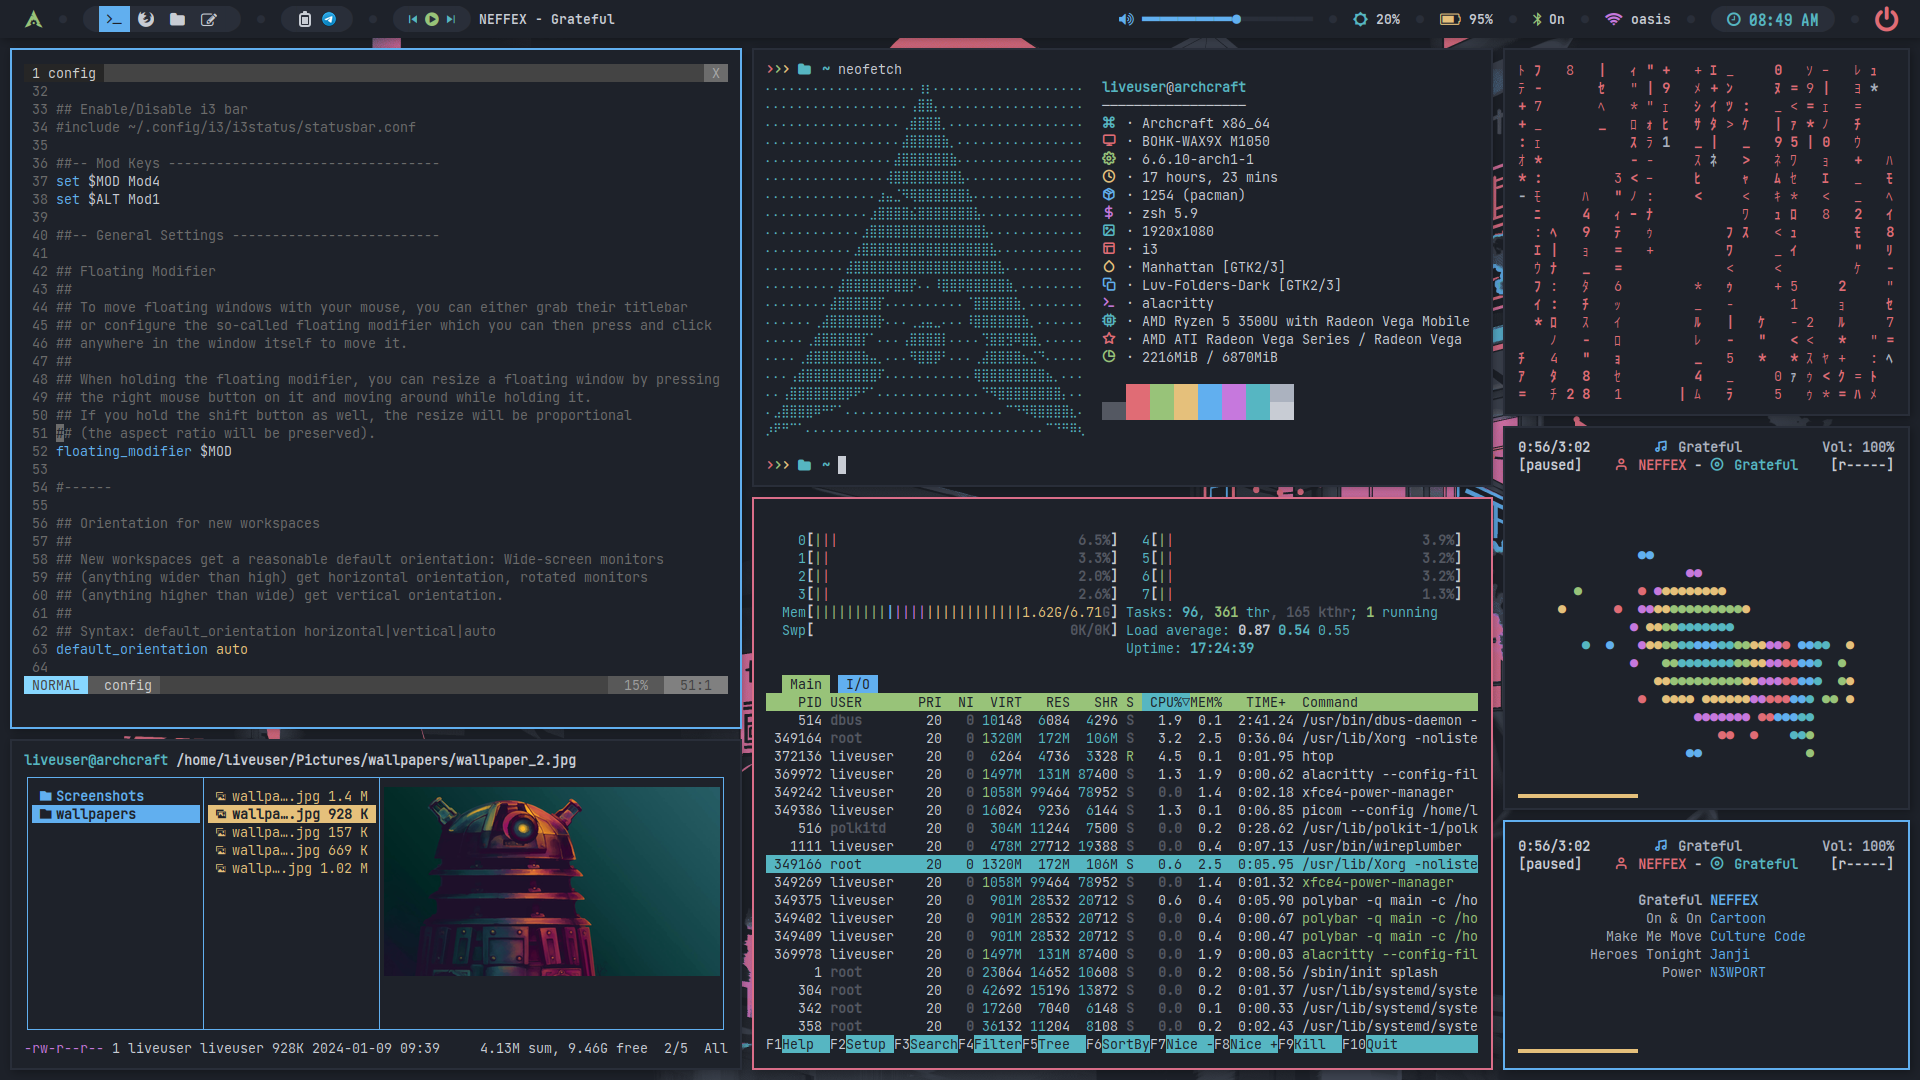Click the clipboard manager icon
The image size is (1920, 1080).
click(304, 19)
